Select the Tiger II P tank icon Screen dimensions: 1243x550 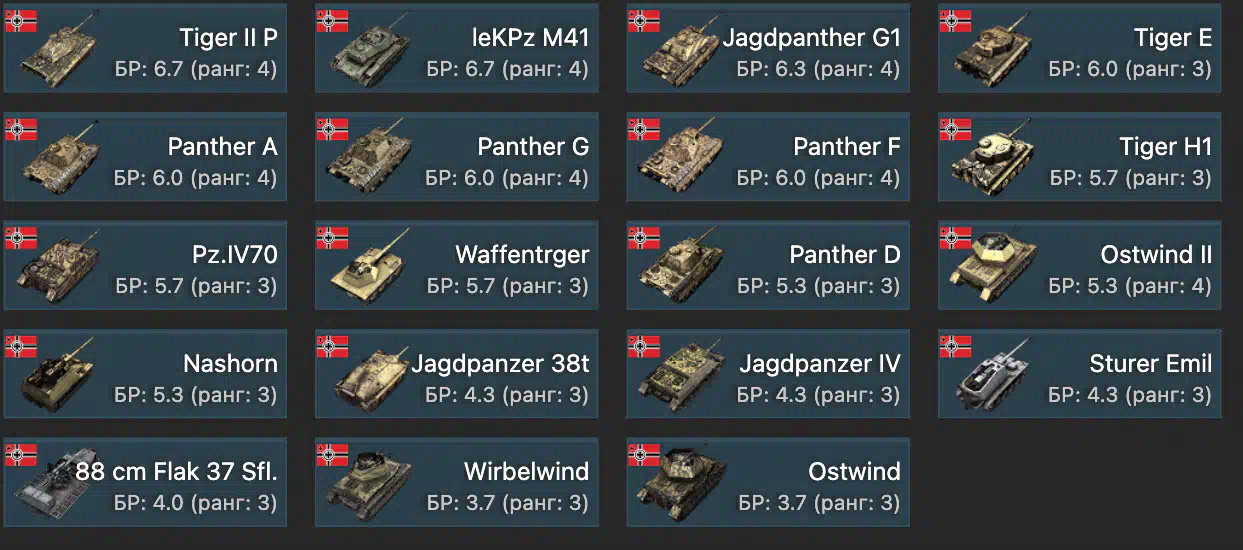tap(60, 52)
